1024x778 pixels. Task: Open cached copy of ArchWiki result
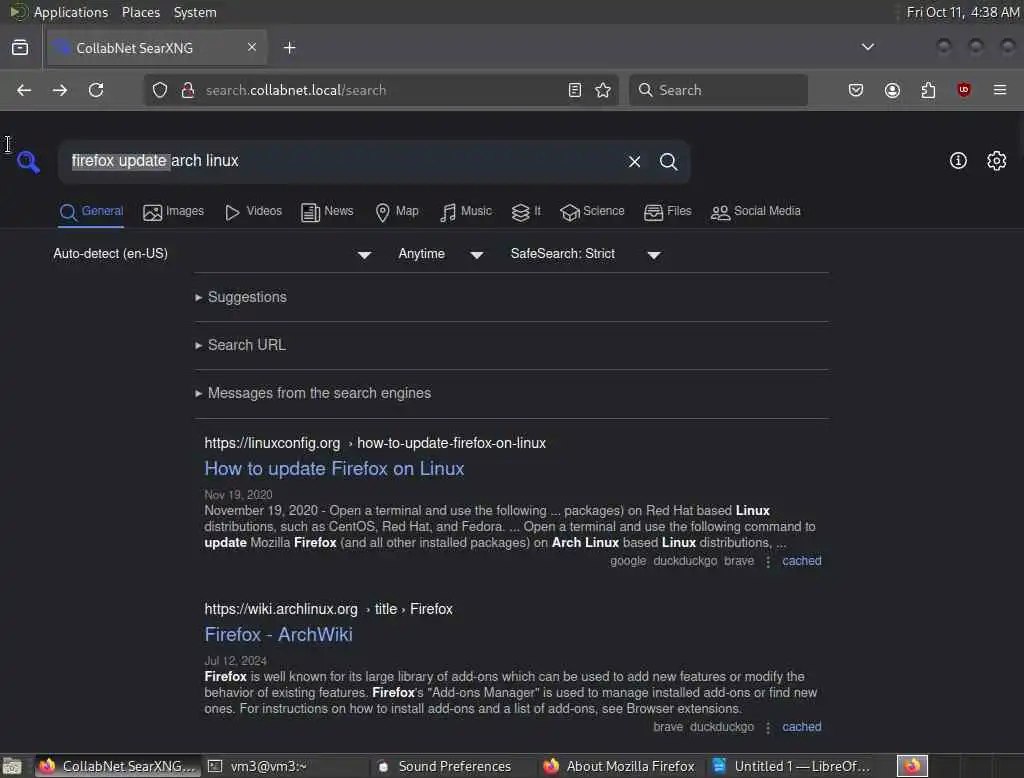(x=801, y=727)
